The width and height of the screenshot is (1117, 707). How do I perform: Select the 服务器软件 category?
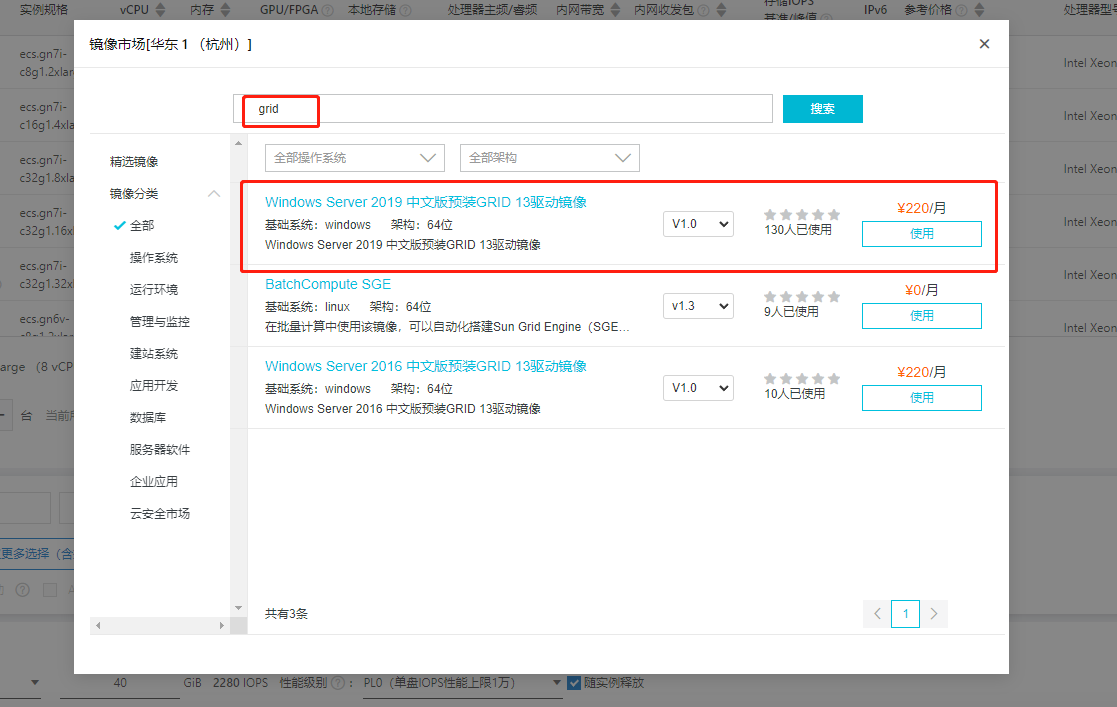point(160,450)
